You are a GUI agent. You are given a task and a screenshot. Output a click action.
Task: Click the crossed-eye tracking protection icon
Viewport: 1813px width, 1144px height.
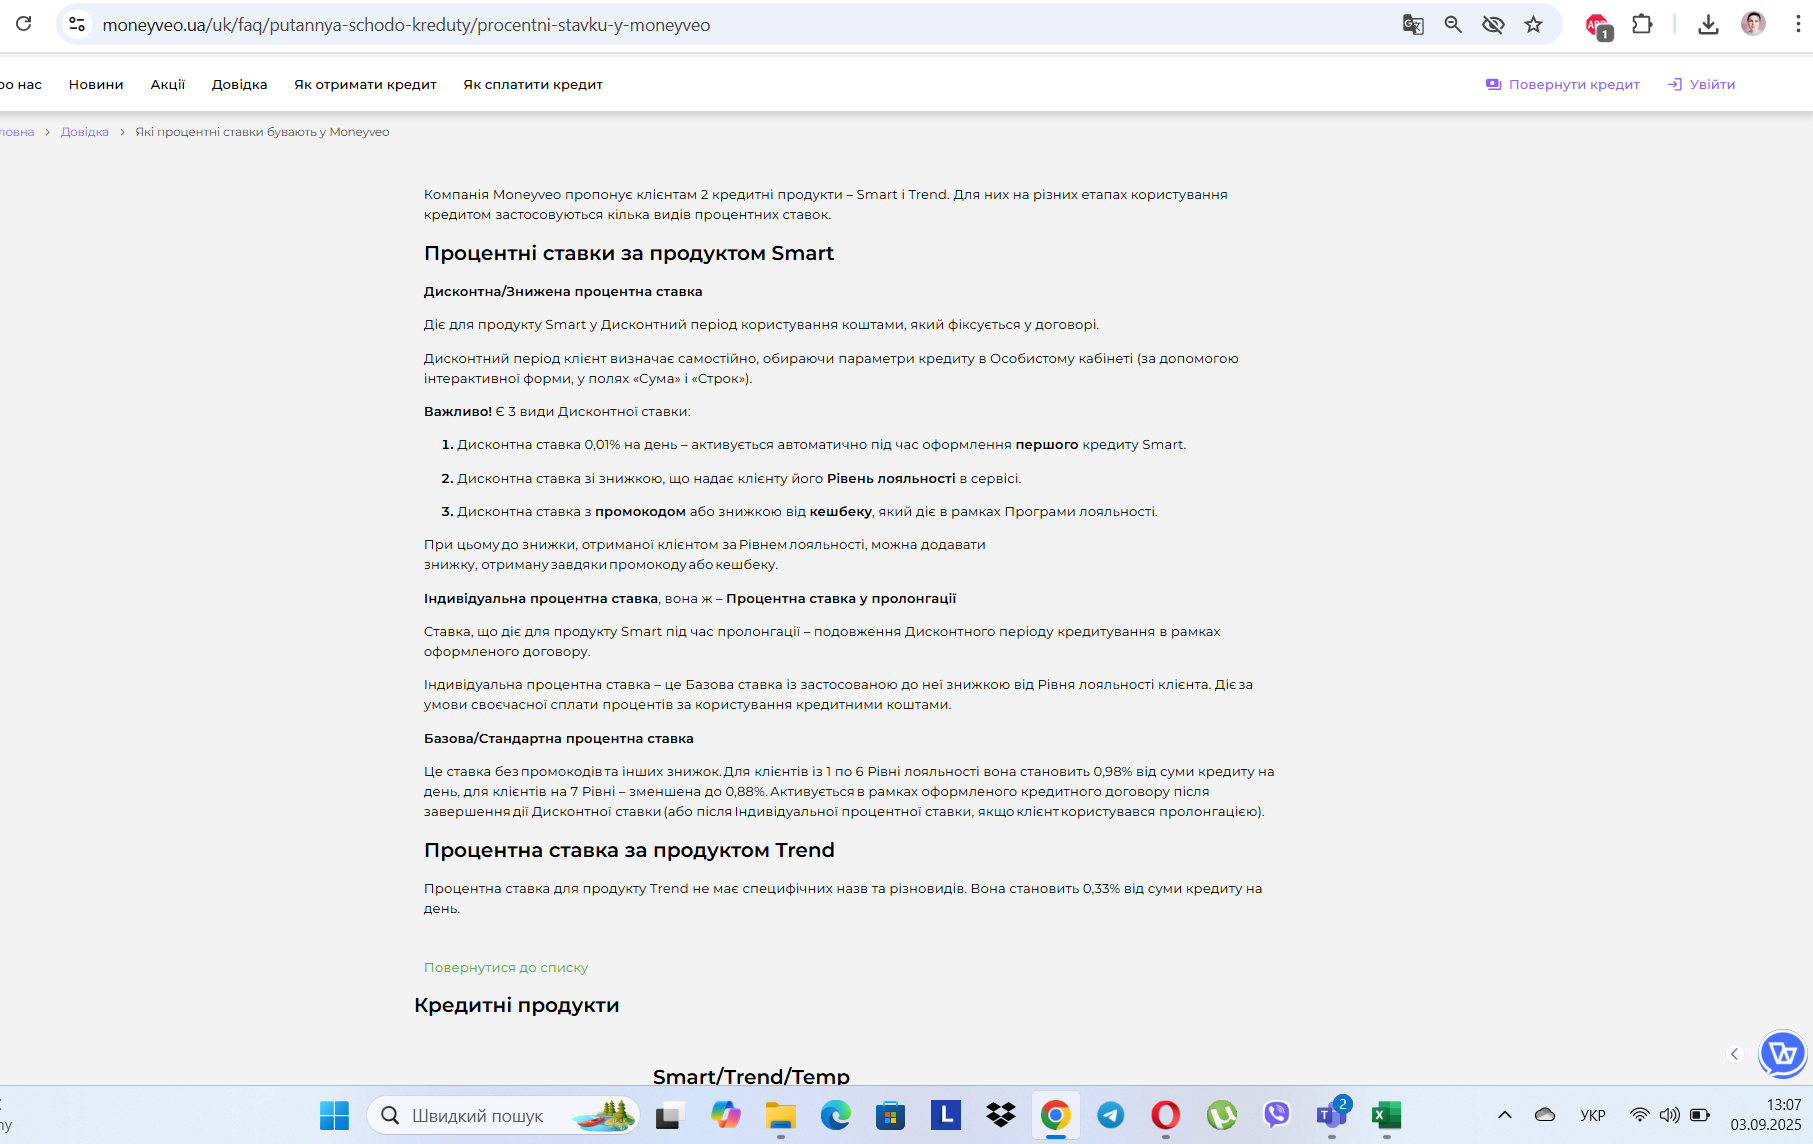1493,24
